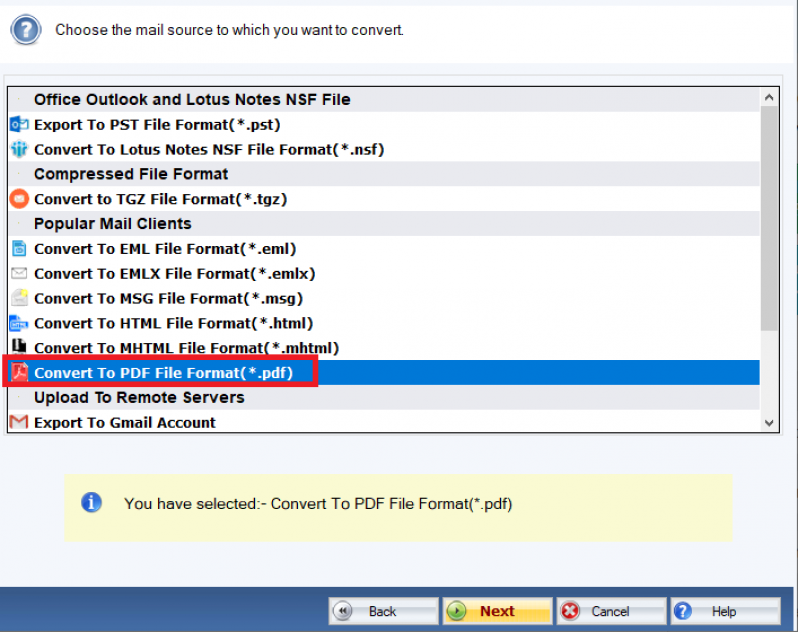798x632 pixels.
Task: Click the blue info icon in the selection note
Action: click(92, 503)
